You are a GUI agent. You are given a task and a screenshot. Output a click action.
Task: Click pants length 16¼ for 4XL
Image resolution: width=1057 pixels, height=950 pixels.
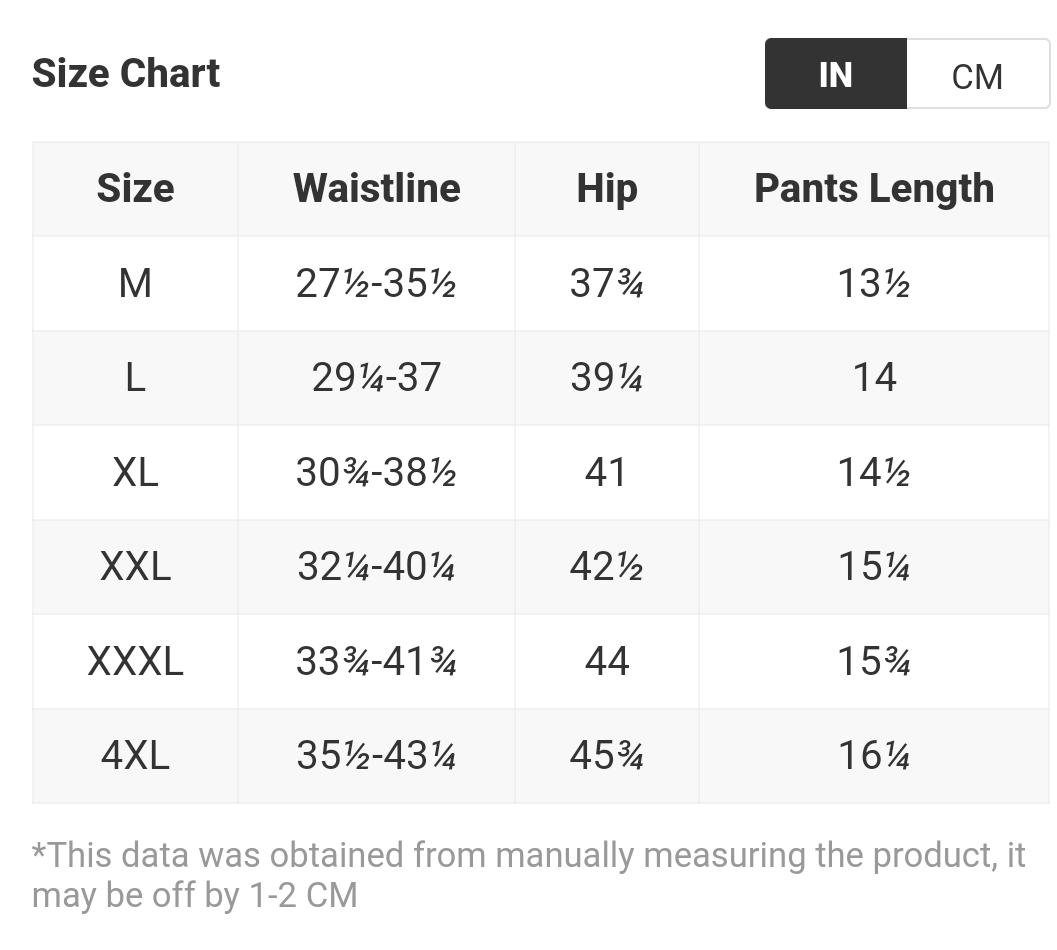click(873, 755)
